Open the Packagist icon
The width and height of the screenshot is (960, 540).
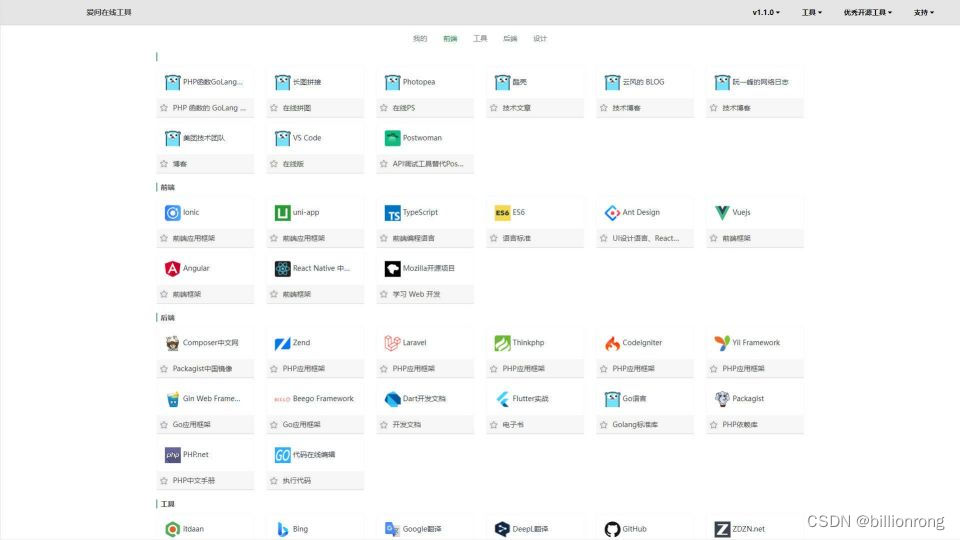tap(722, 399)
